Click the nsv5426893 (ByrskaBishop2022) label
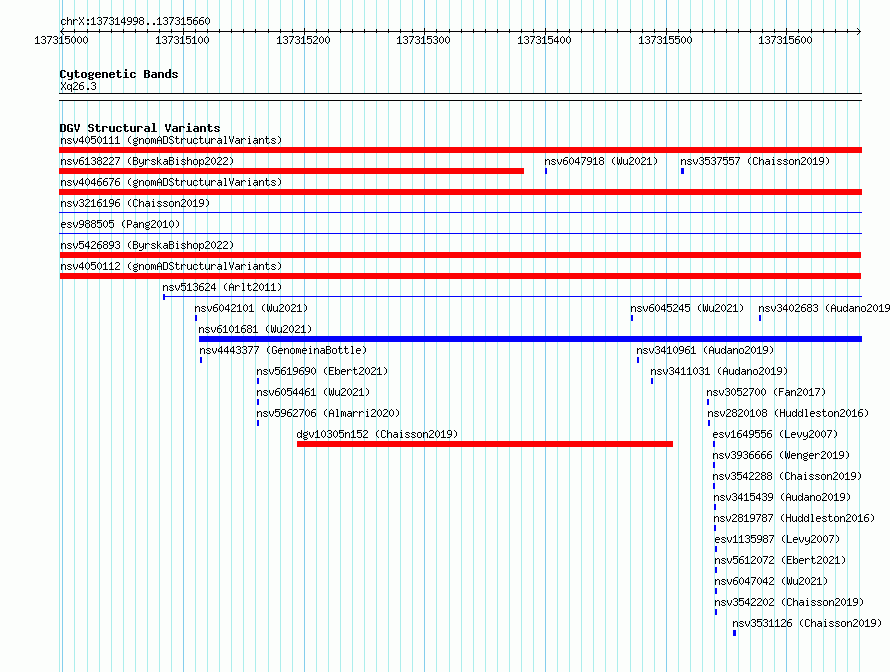This screenshot has width=890, height=672. tap(147, 245)
